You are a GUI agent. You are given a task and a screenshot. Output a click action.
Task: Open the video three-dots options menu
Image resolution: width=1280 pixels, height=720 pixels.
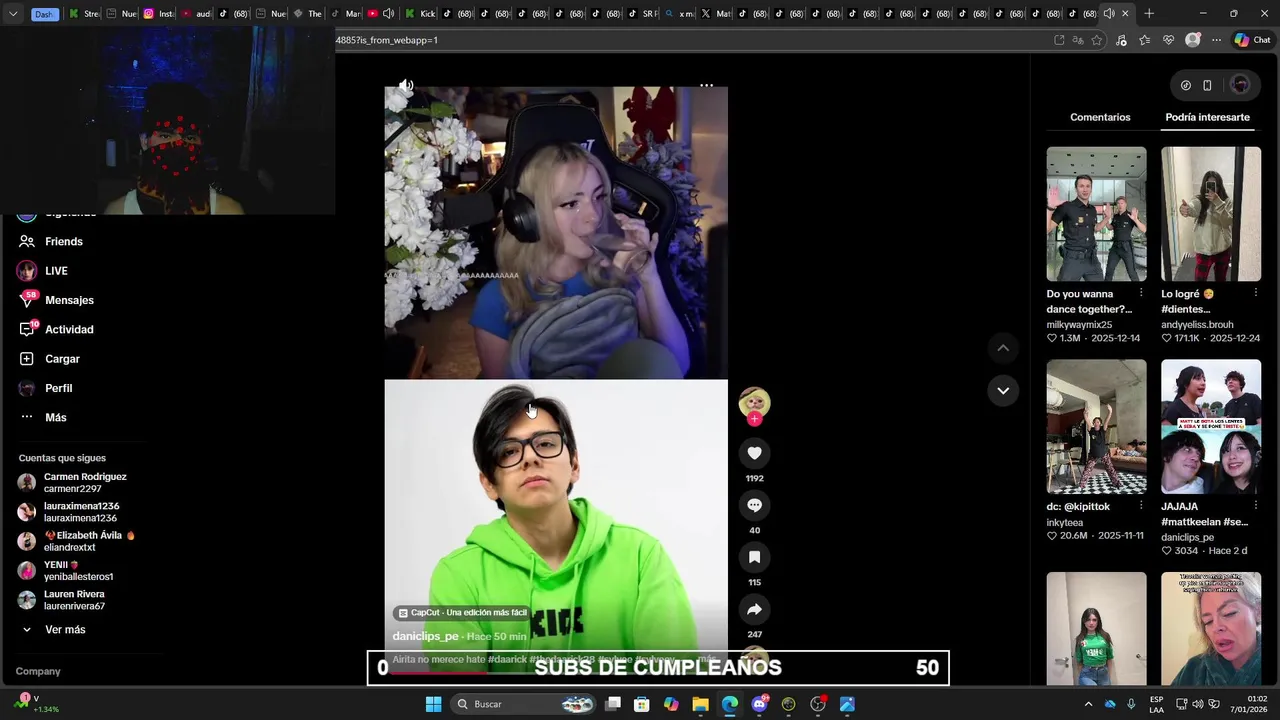[x=706, y=85]
